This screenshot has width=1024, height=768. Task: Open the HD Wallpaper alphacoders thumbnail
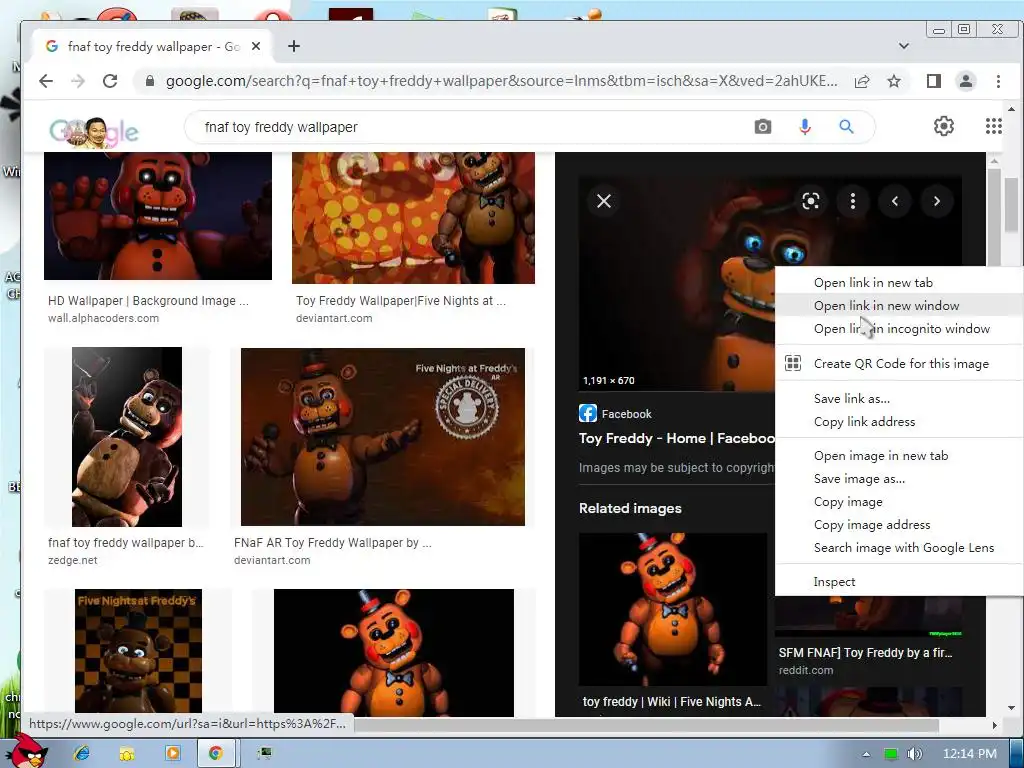pyautogui.click(x=157, y=216)
